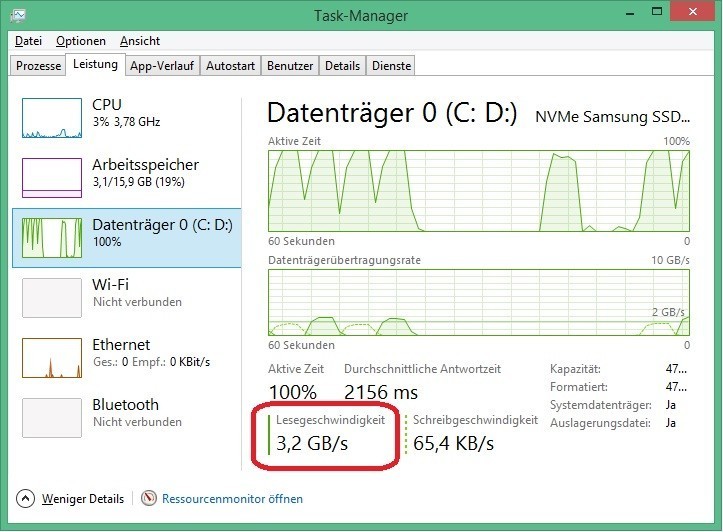Click the Kapazität label
723x532 pixels.
coord(575,369)
